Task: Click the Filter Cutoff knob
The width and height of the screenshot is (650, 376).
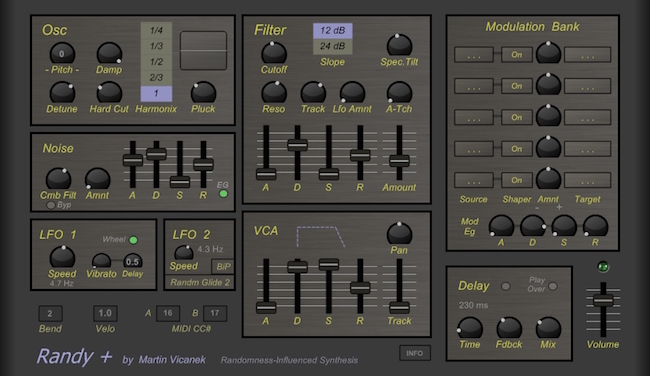Action: (x=274, y=53)
